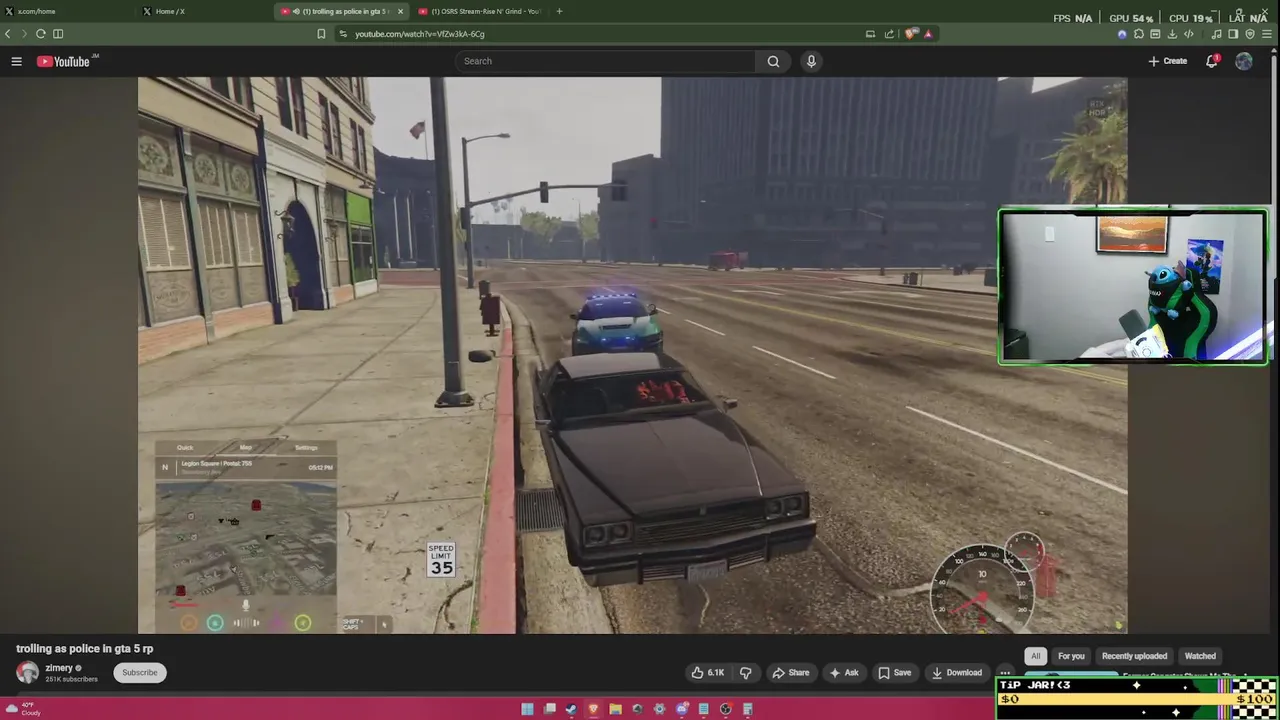Open Brave browser from the taskbar
The height and width of the screenshot is (720, 1280).
click(x=593, y=709)
